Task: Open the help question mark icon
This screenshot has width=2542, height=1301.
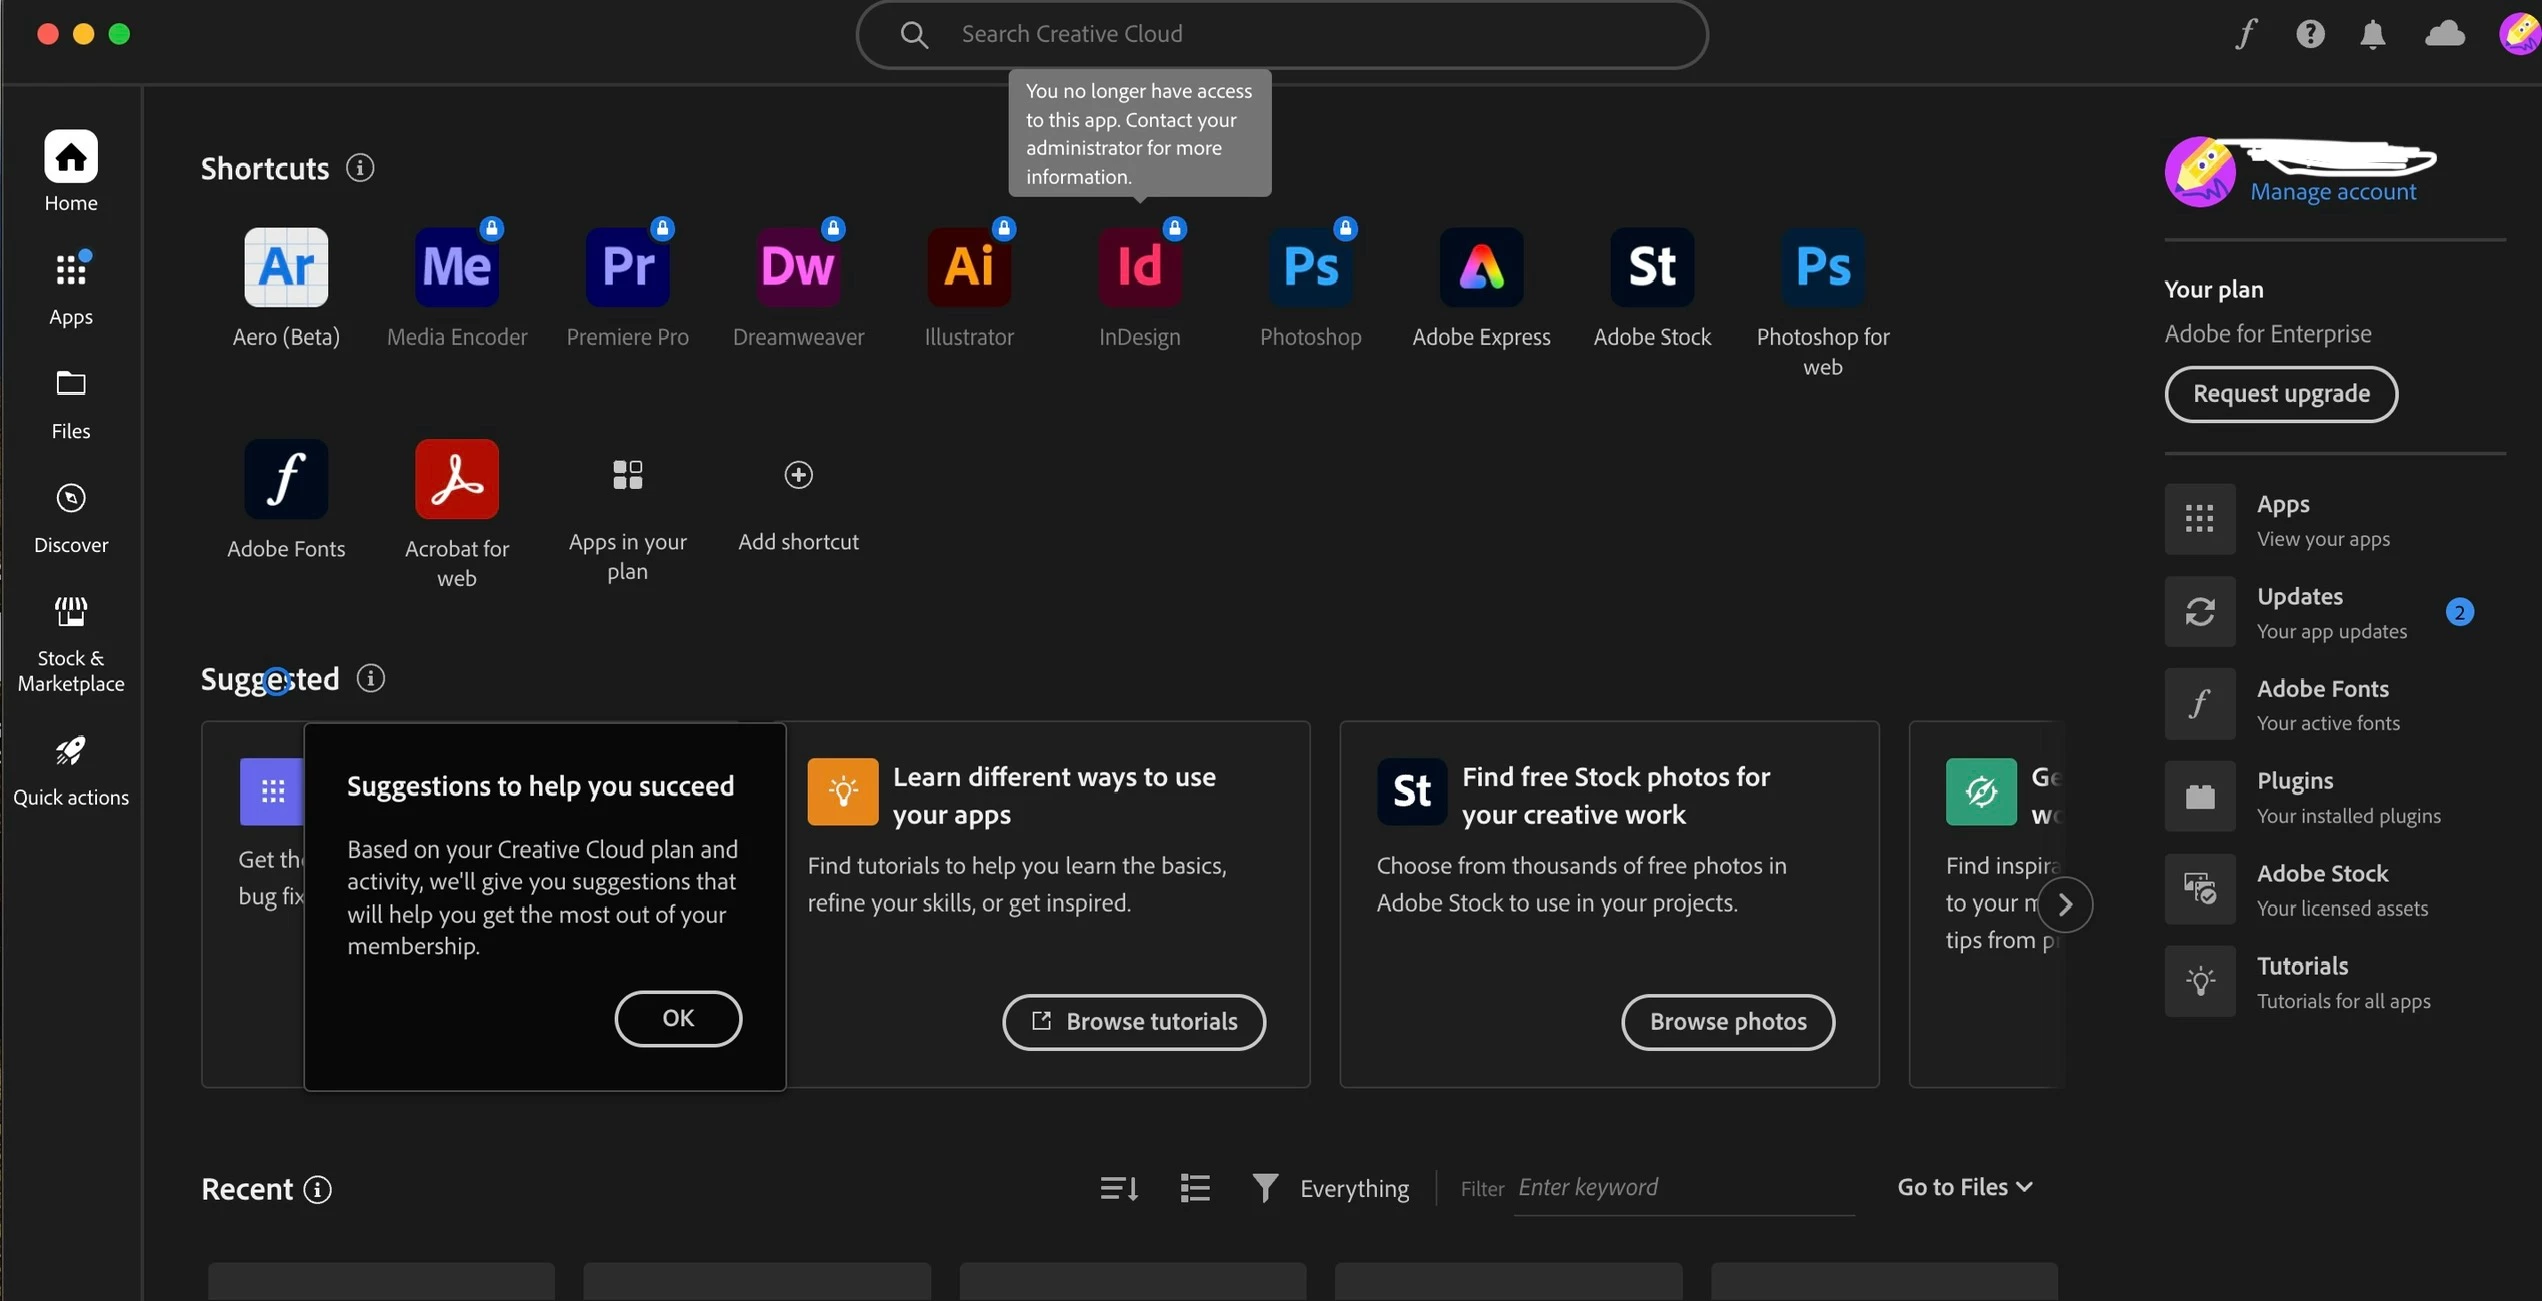Action: pyautogui.click(x=2310, y=34)
